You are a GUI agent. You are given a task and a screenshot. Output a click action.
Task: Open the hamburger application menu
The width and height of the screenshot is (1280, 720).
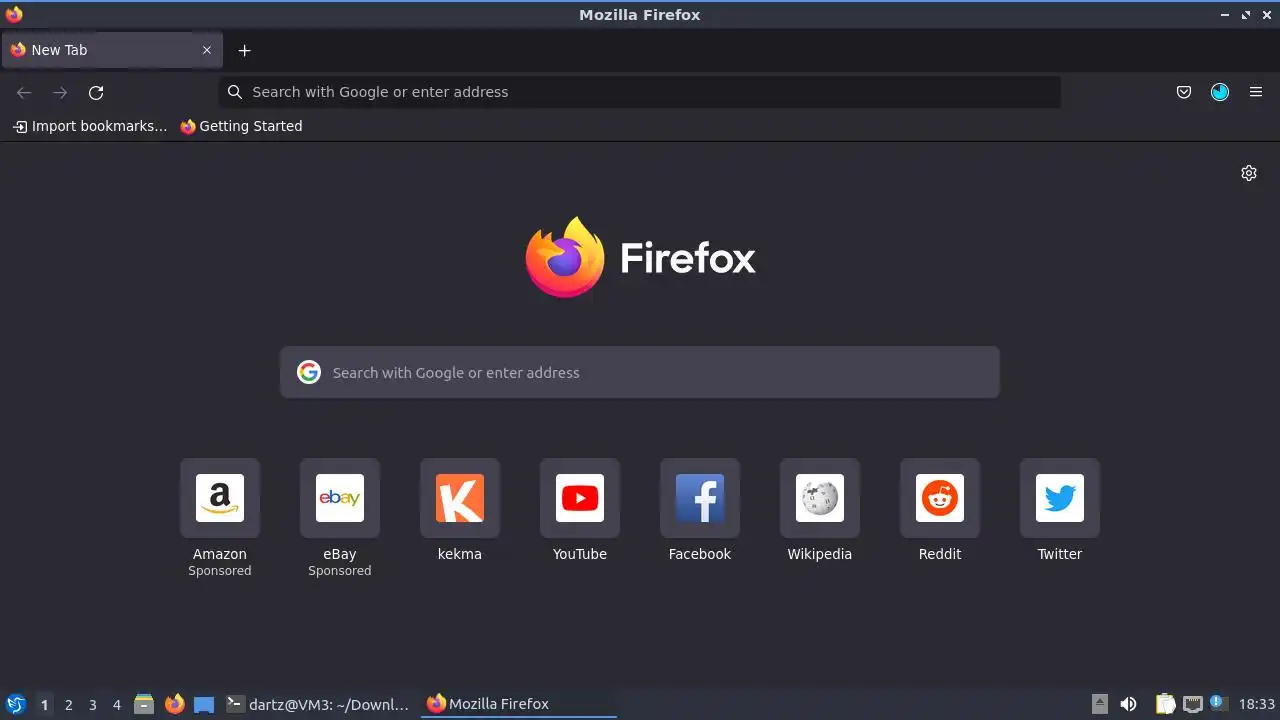tap(1256, 92)
